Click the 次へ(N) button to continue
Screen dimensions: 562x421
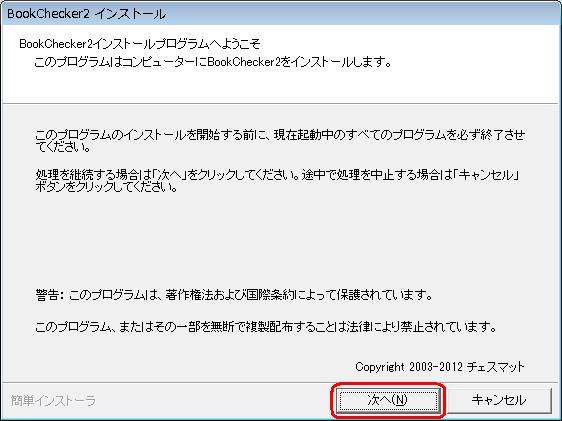pos(388,400)
